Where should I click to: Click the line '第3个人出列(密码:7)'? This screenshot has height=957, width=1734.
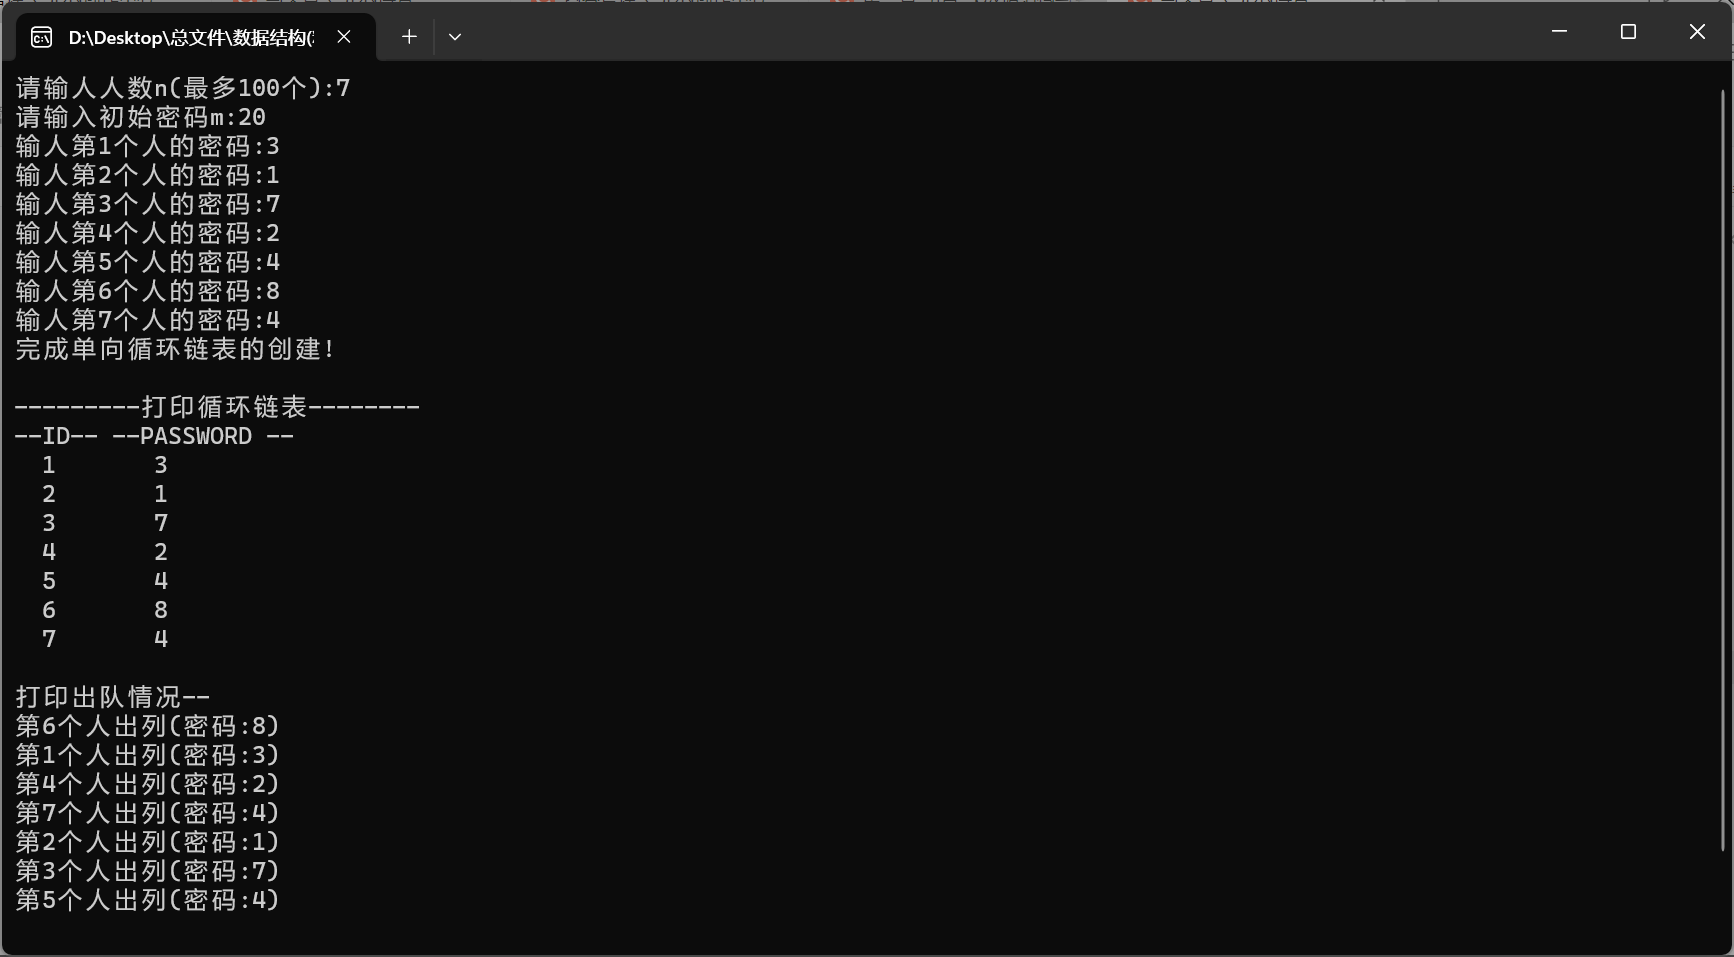(148, 871)
